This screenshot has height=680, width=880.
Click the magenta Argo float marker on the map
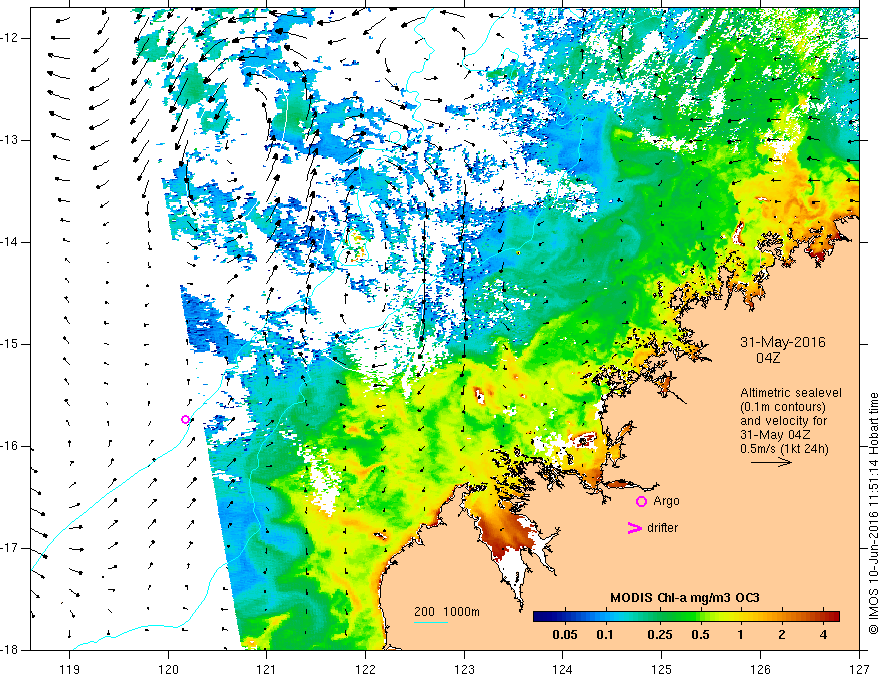click(x=186, y=420)
